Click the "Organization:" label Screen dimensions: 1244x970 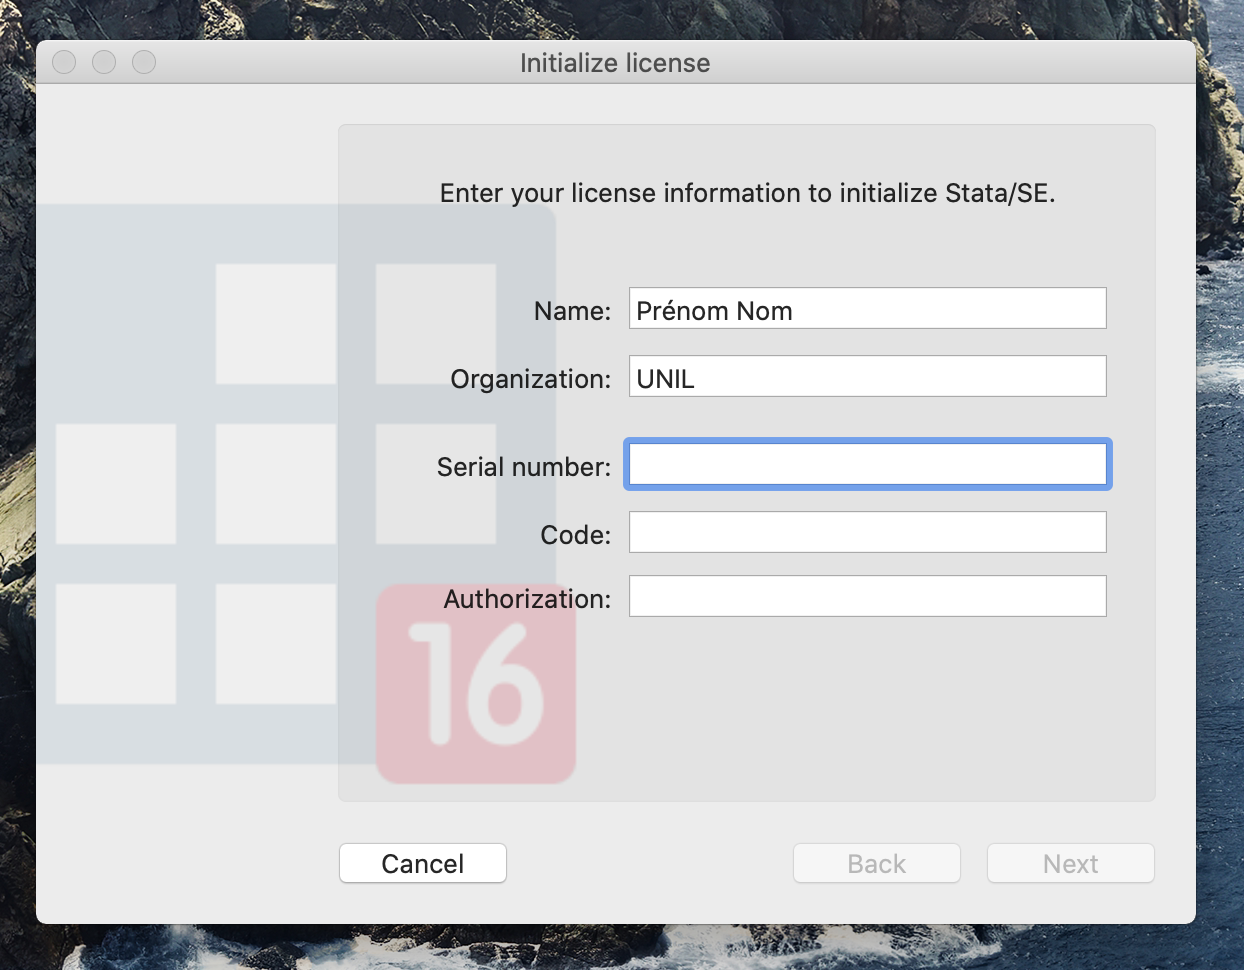coord(530,379)
